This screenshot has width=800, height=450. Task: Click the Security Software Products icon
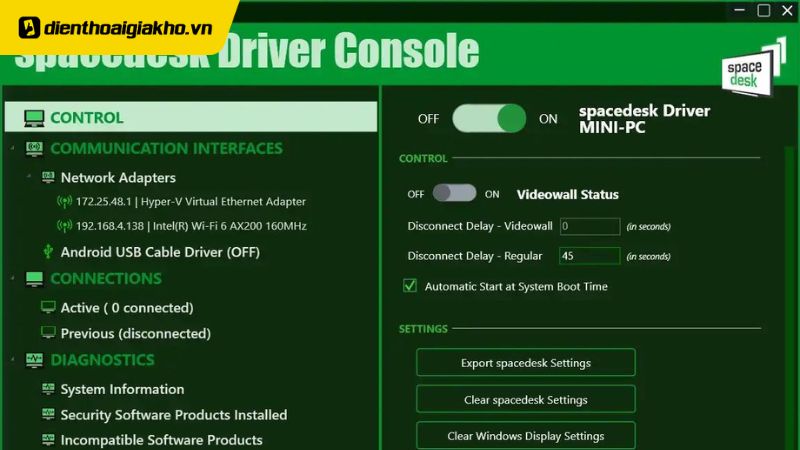click(48, 414)
